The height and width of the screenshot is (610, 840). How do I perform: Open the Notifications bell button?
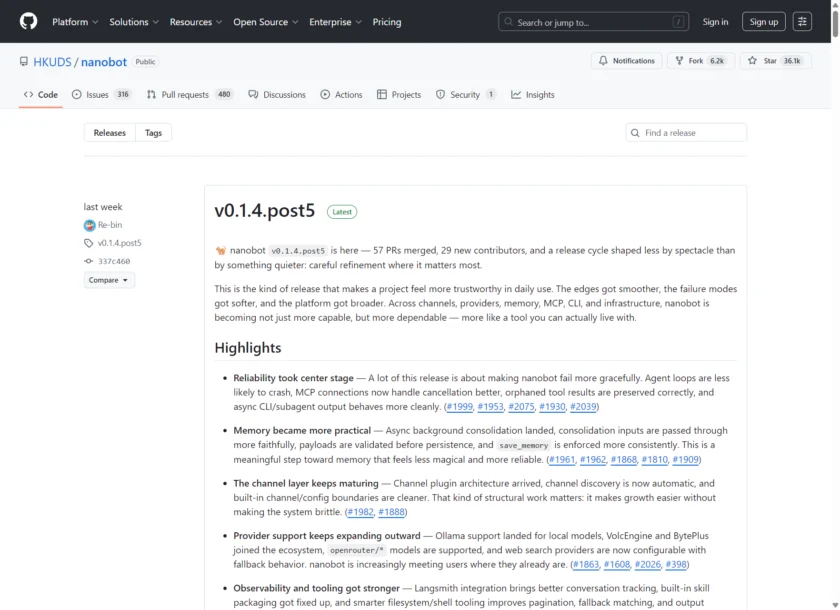pos(626,61)
